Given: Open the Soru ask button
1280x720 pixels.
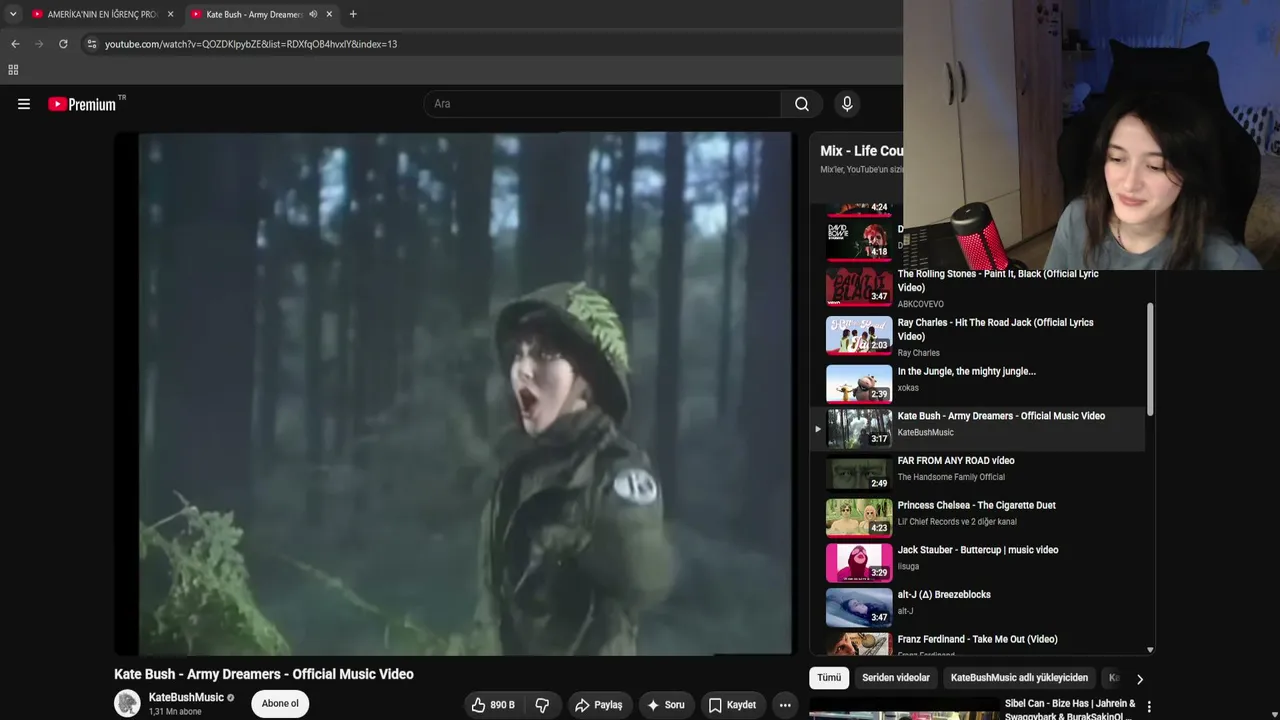Looking at the screenshot, I should point(666,705).
